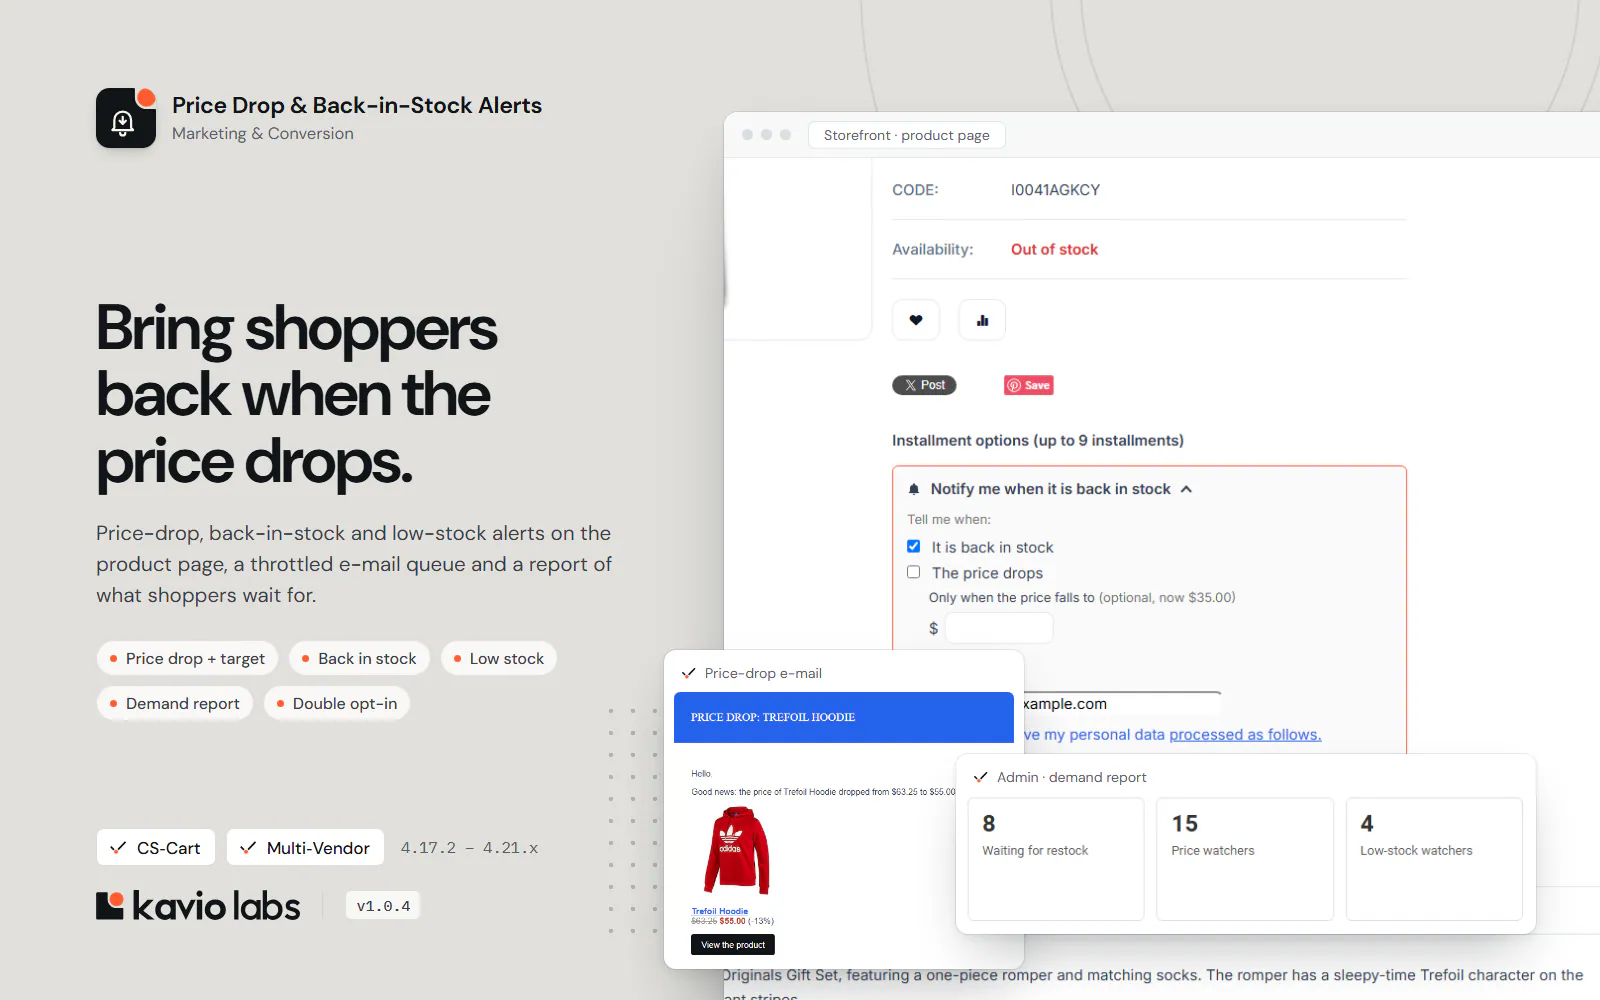The image size is (1600, 1000).
Task: Click the Back in stock feature pill
Action: point(359,658)
